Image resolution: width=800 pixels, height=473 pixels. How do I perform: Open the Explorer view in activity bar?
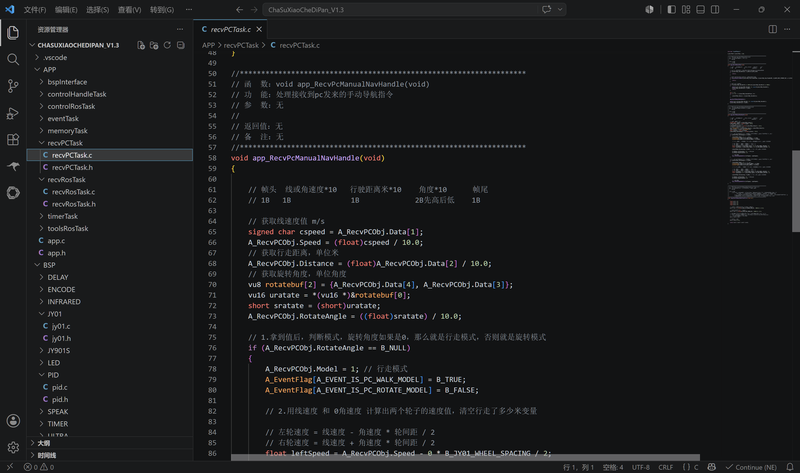point(13,33)
